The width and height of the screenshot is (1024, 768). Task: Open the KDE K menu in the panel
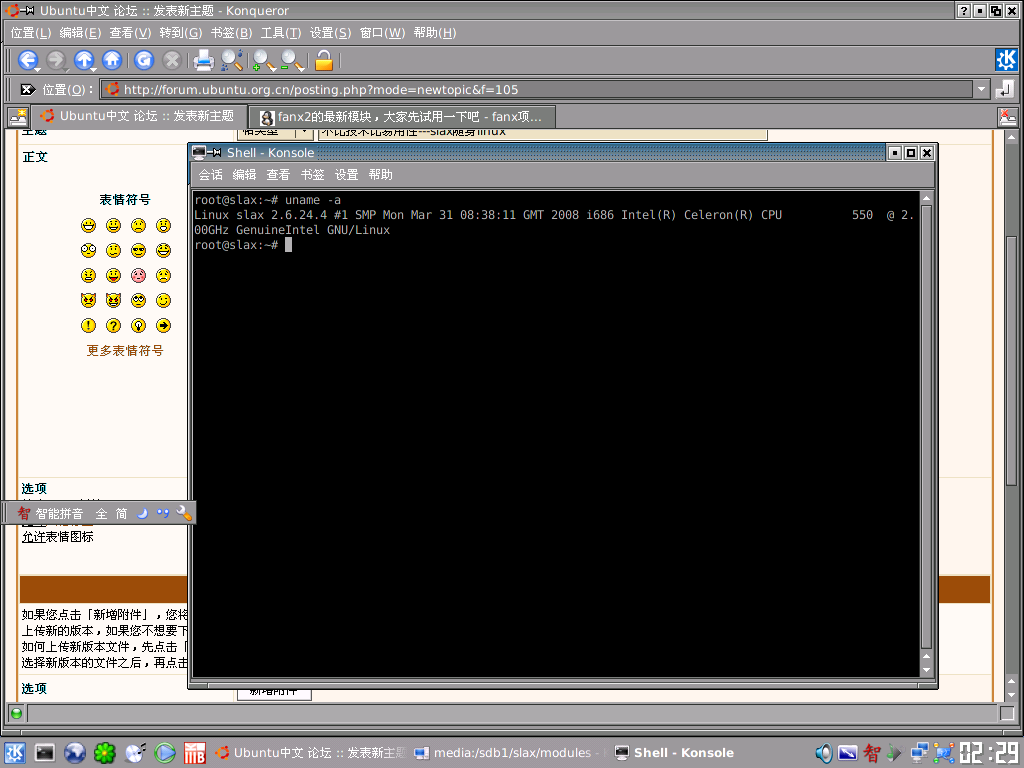[14, 753]
